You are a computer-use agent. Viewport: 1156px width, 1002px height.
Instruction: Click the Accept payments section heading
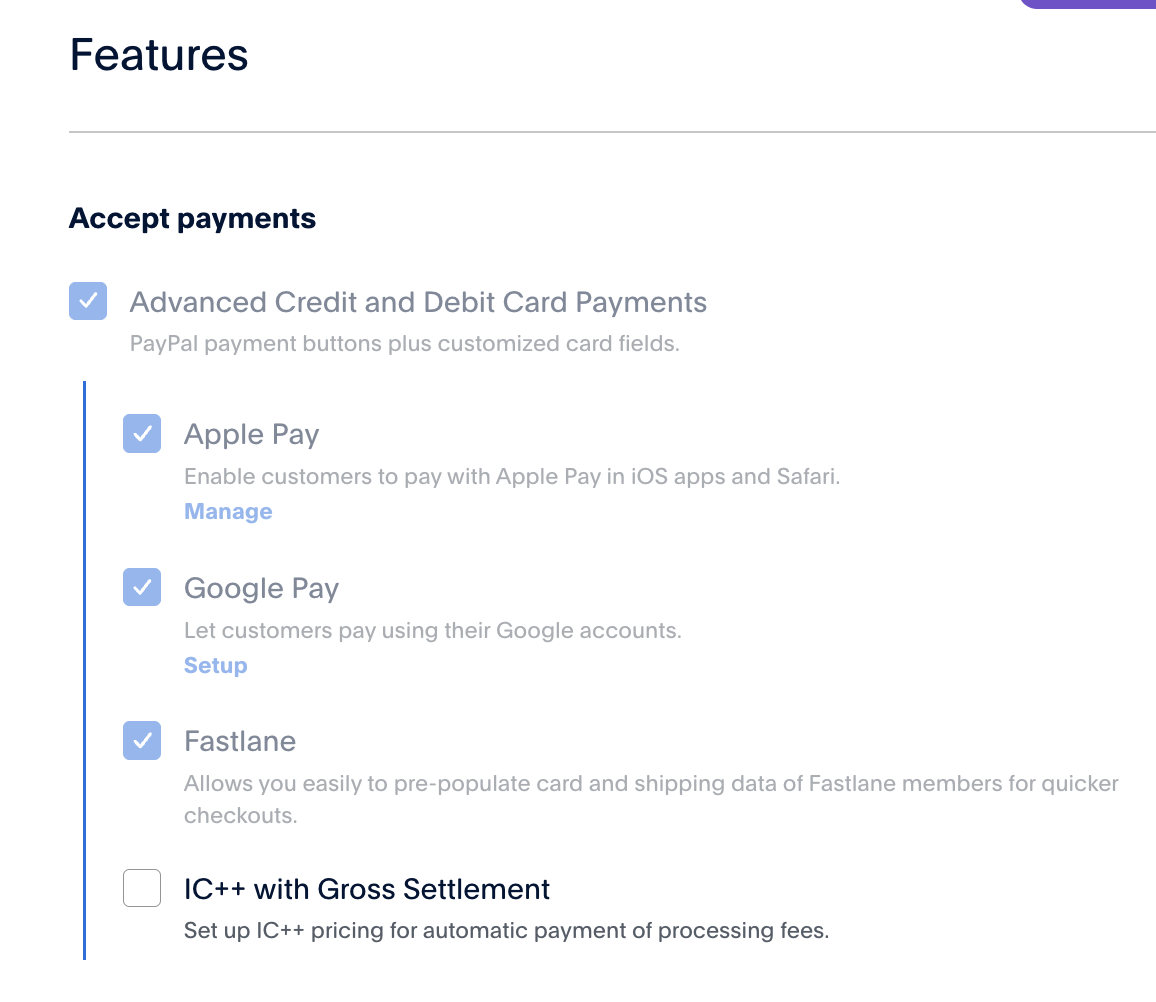click(x=192, y=219)
